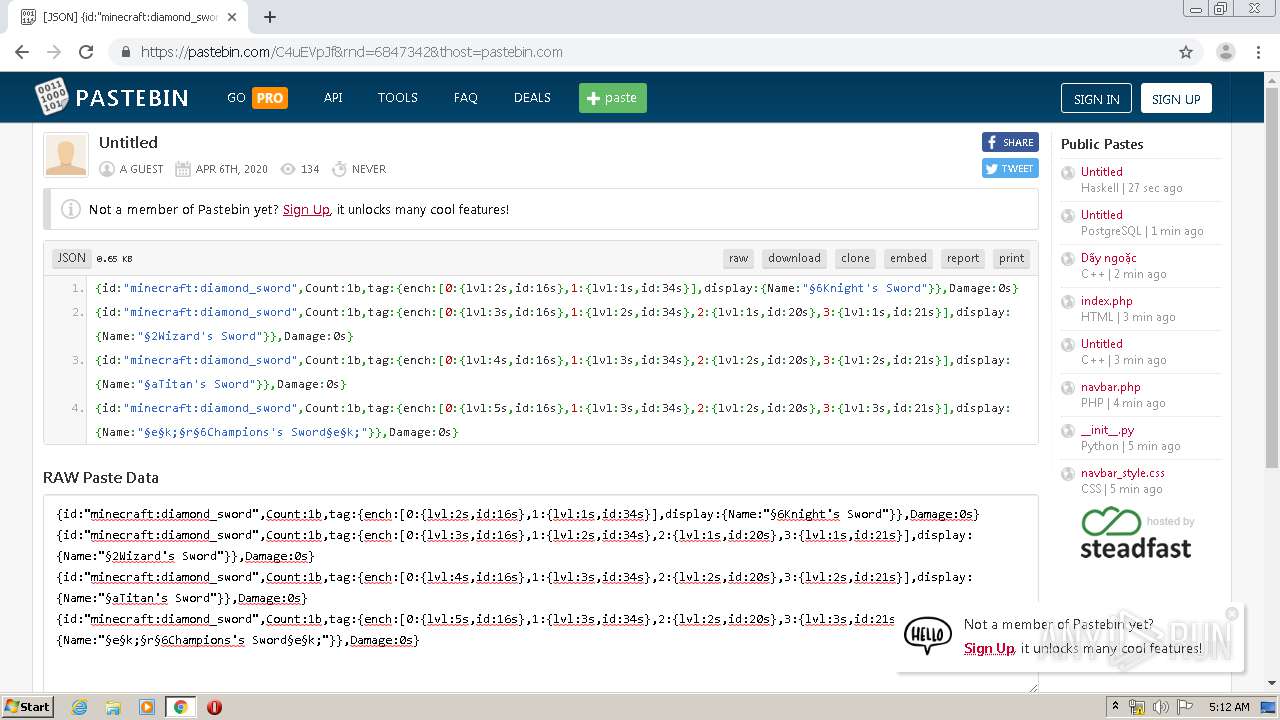
Task: Open the Haskell Untitled public paste
Action: click(x=1101, y=172)
